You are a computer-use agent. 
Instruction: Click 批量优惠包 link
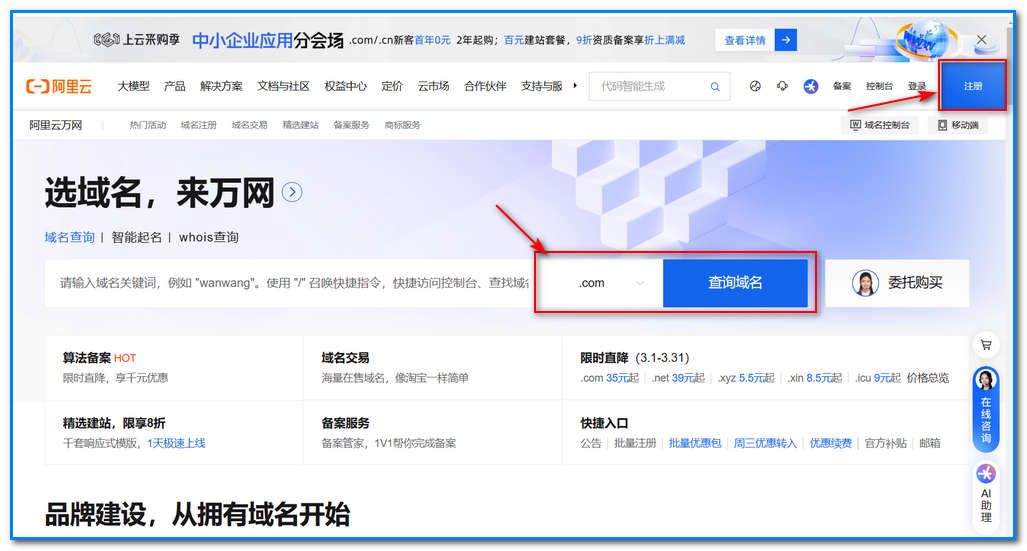(695, 444)
